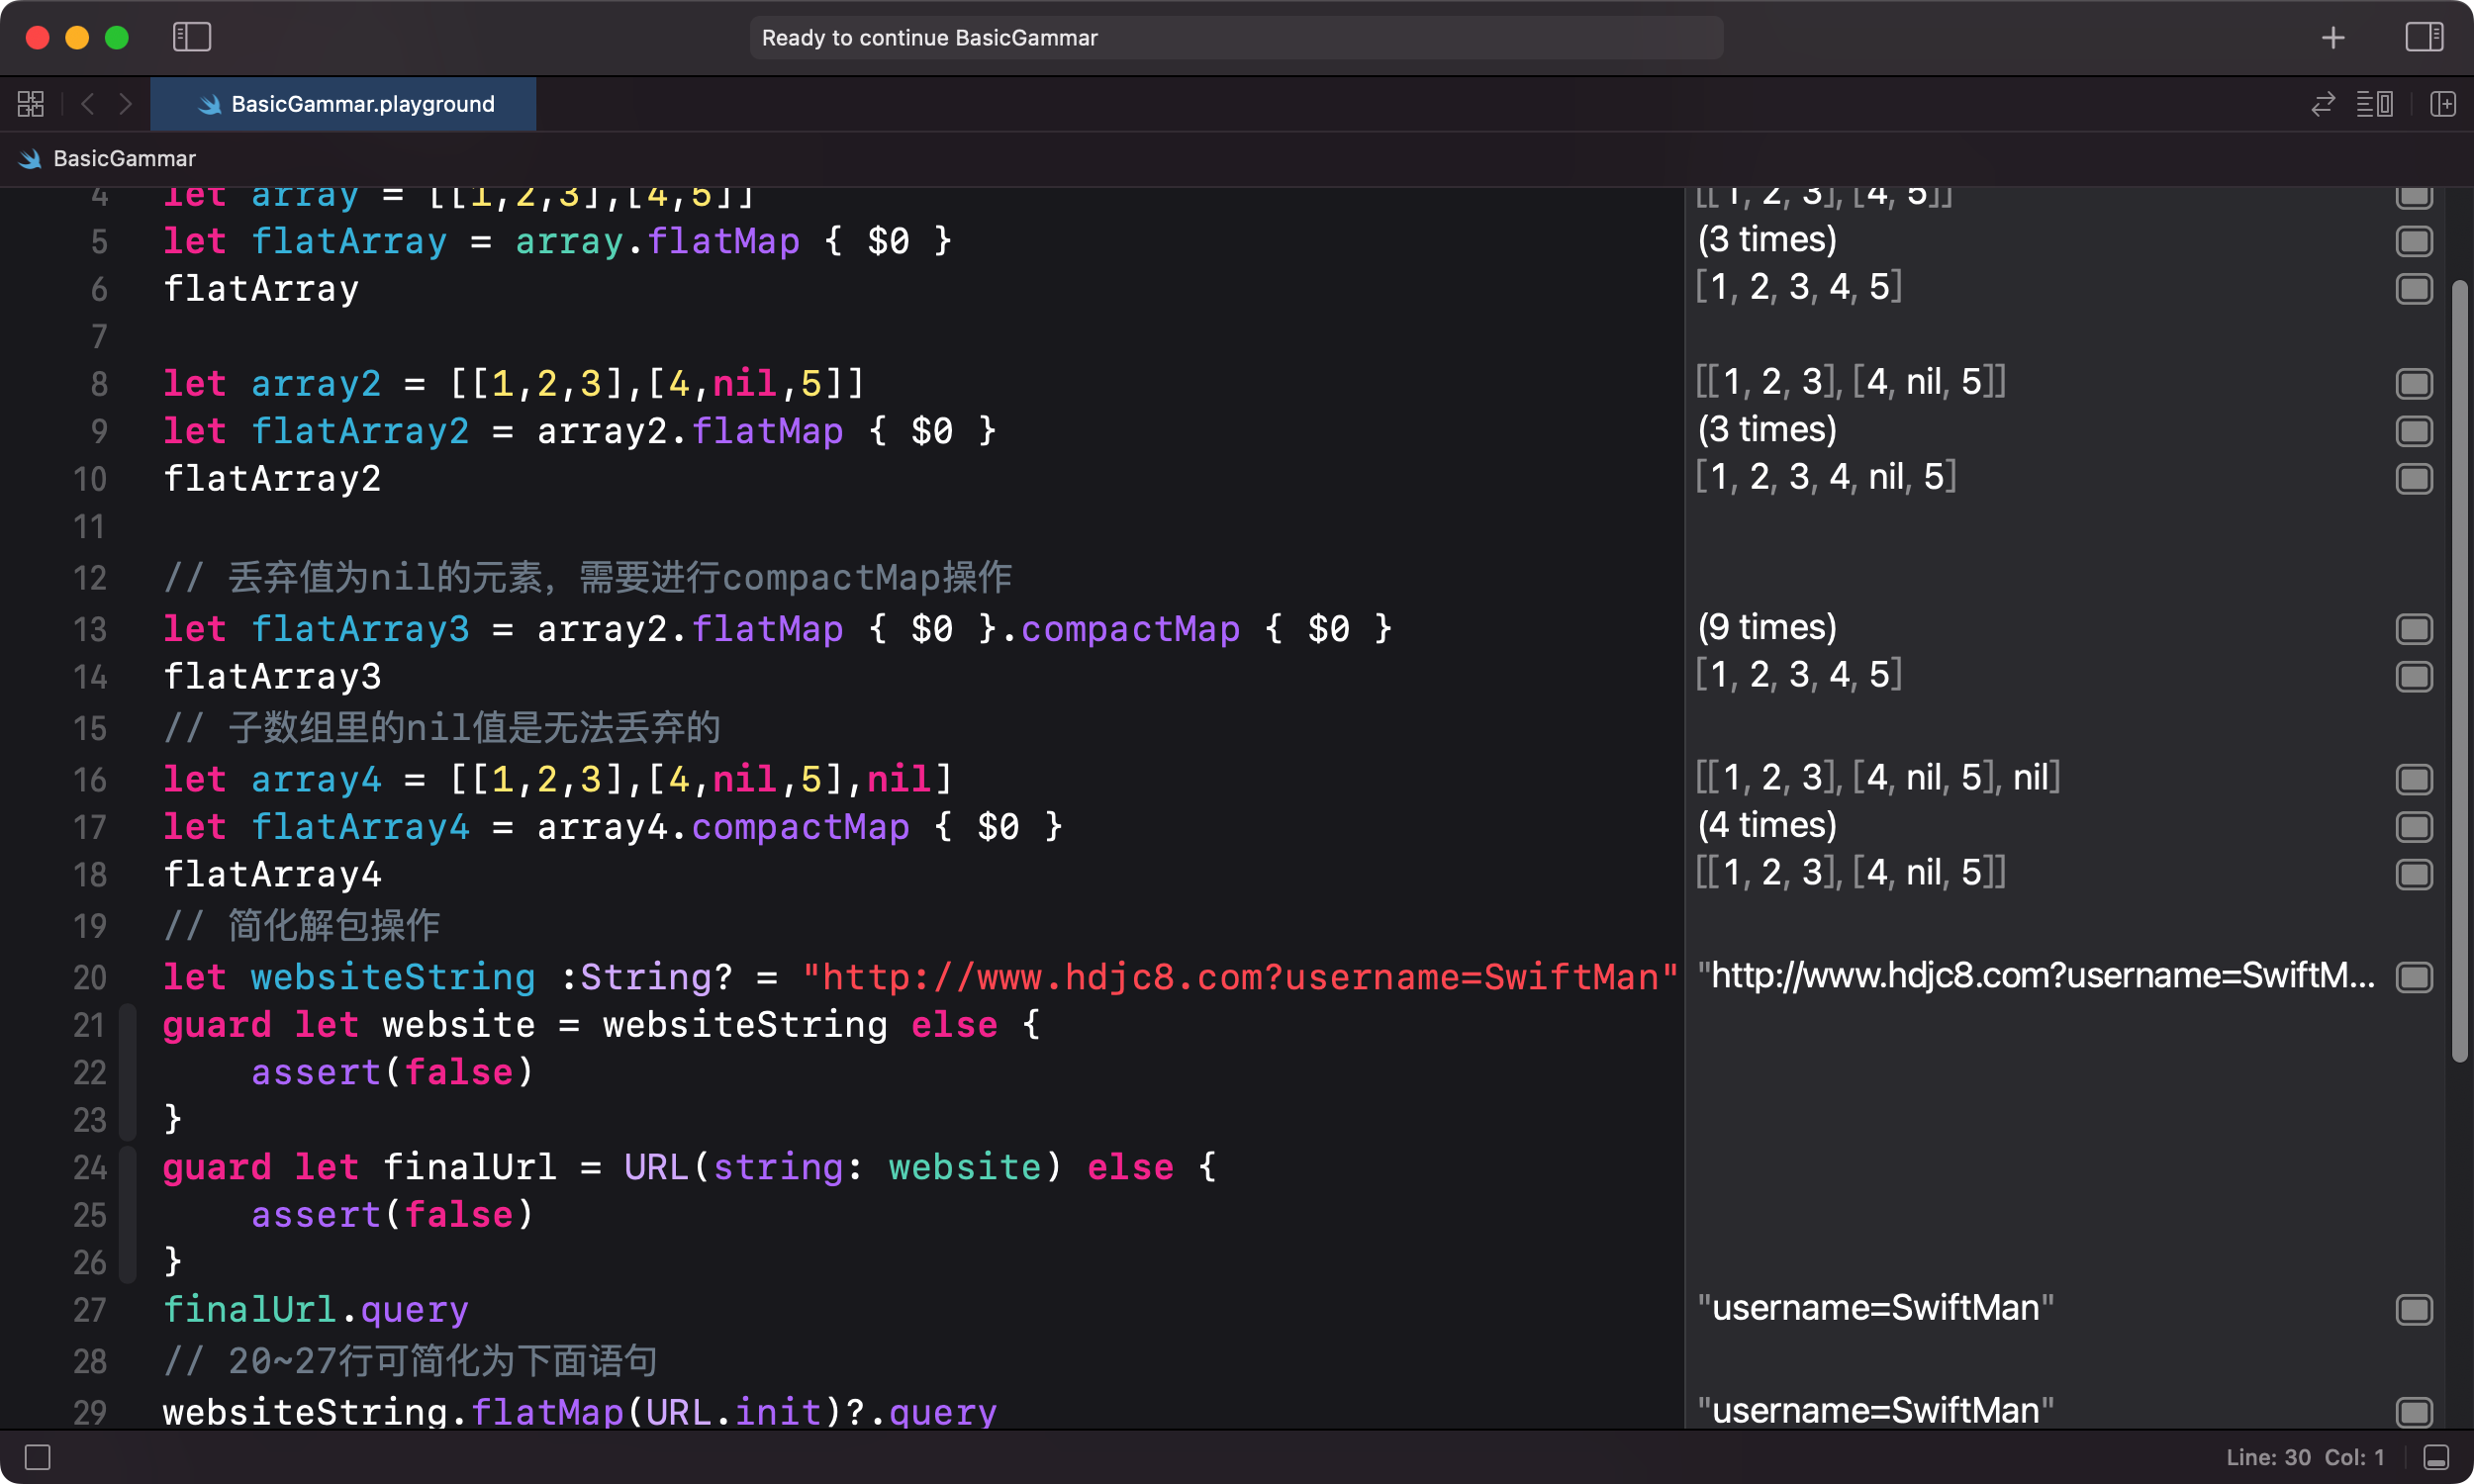Click the editor review swap-arrows icon
This screenshot has width=2474, height=1484.
point(2323,104)
